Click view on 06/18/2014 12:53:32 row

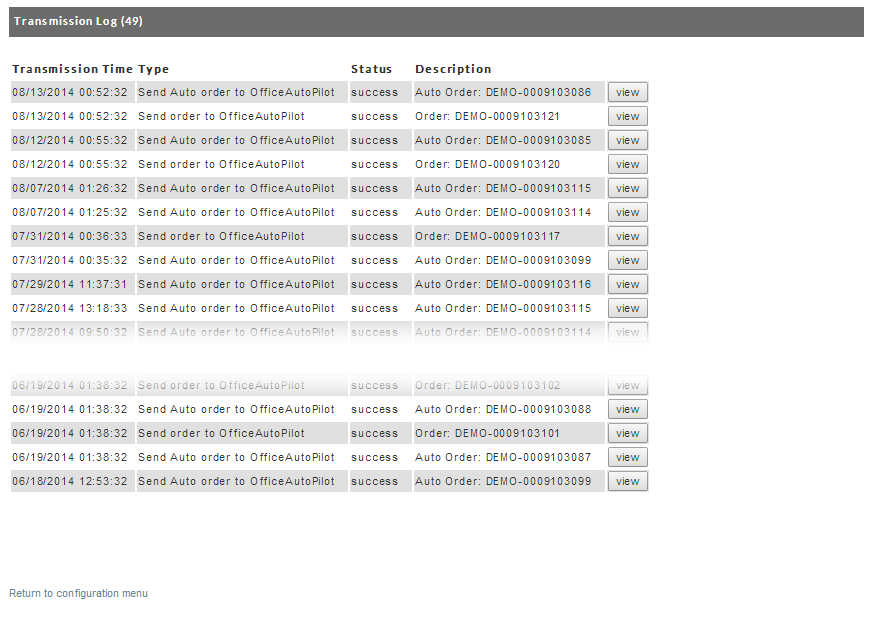(x=627, y=482)
